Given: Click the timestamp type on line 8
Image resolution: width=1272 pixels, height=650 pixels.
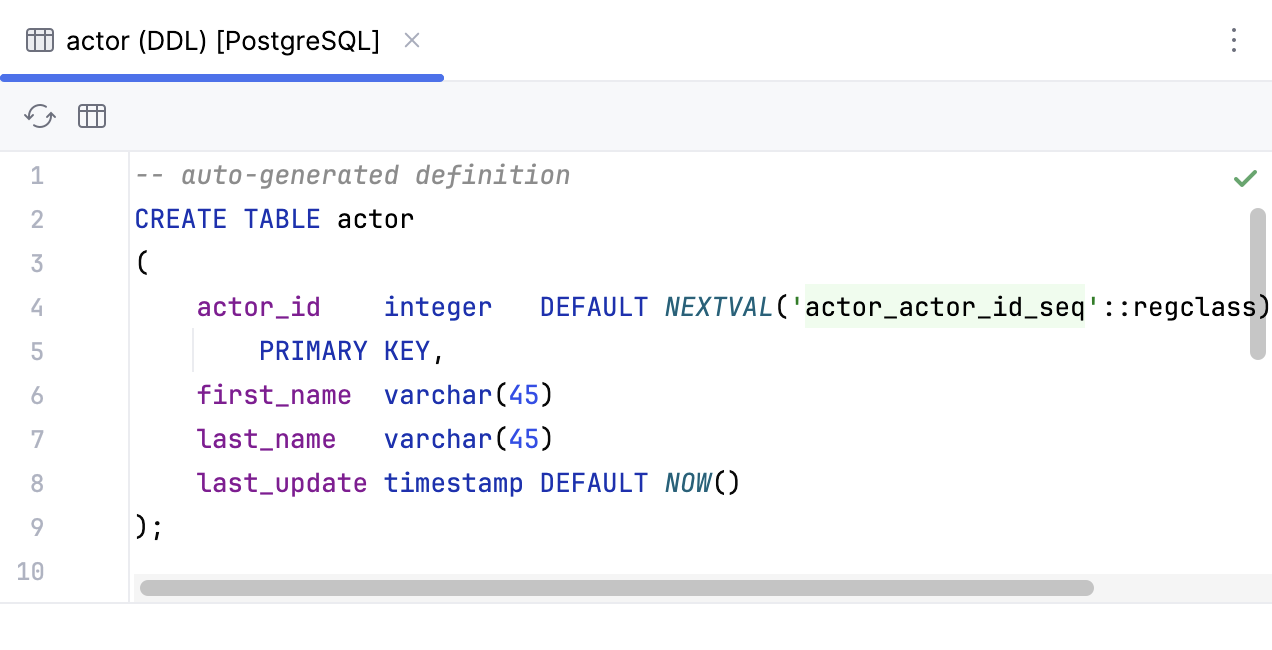Looking at the screenshot, I should point(454,483).
